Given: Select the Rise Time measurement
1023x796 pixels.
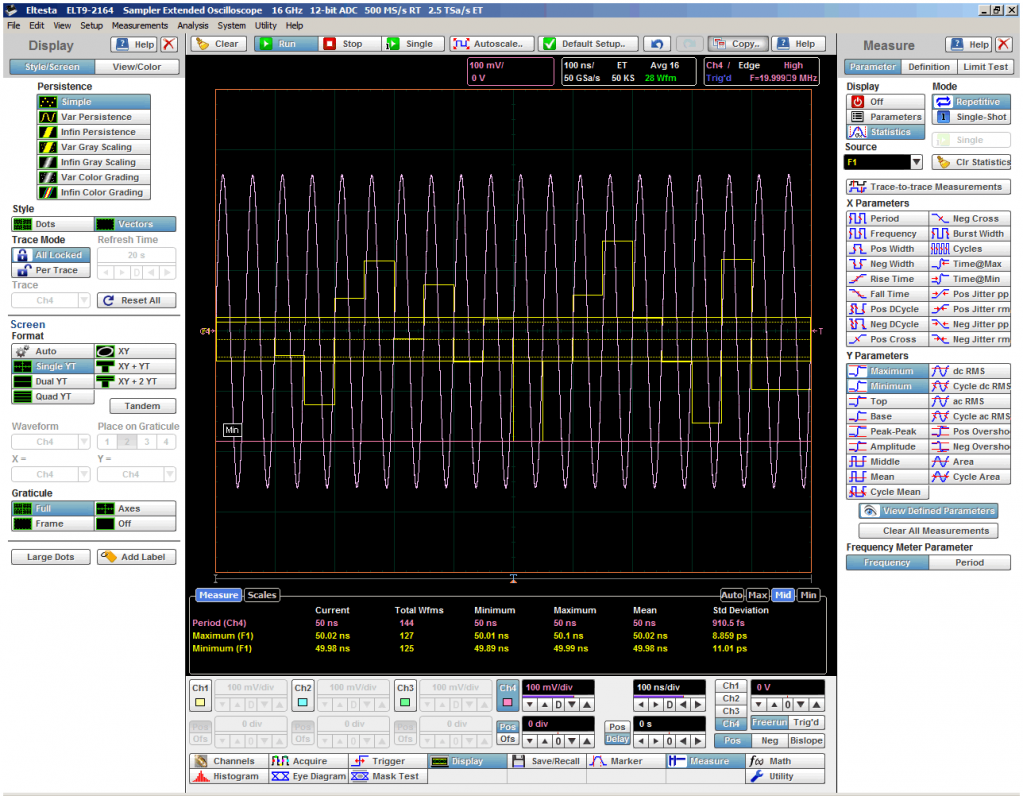Looking at the screenshot, I should tap(886, 279).
